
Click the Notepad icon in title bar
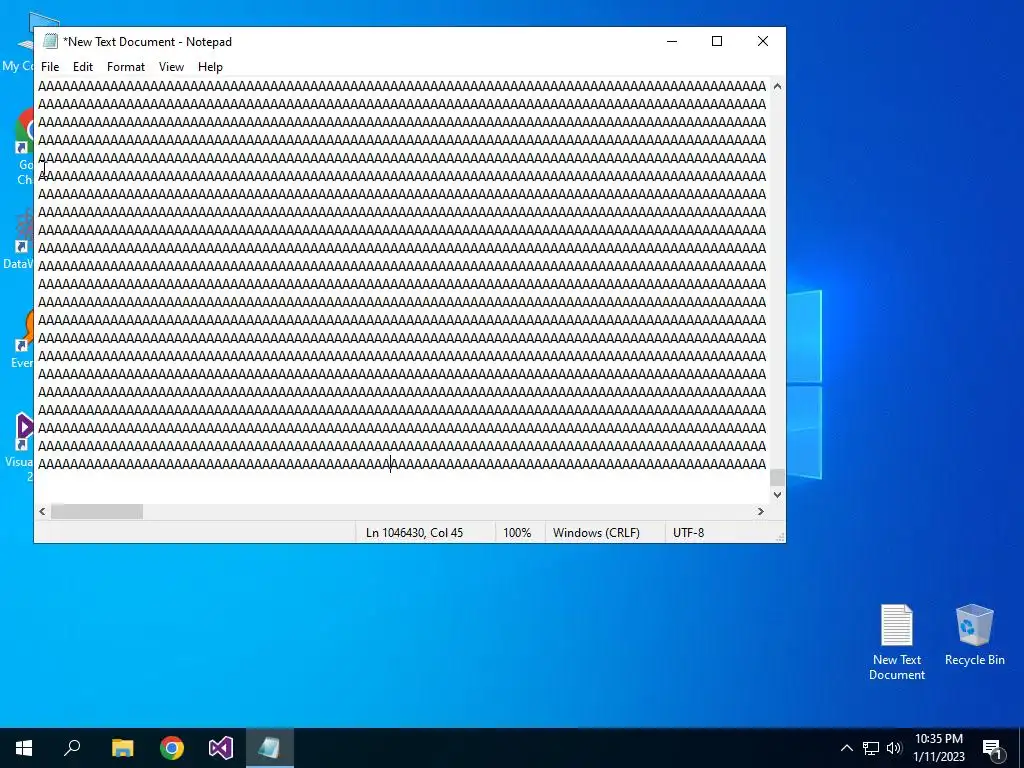pyautogui.click(x=50, y=41)
